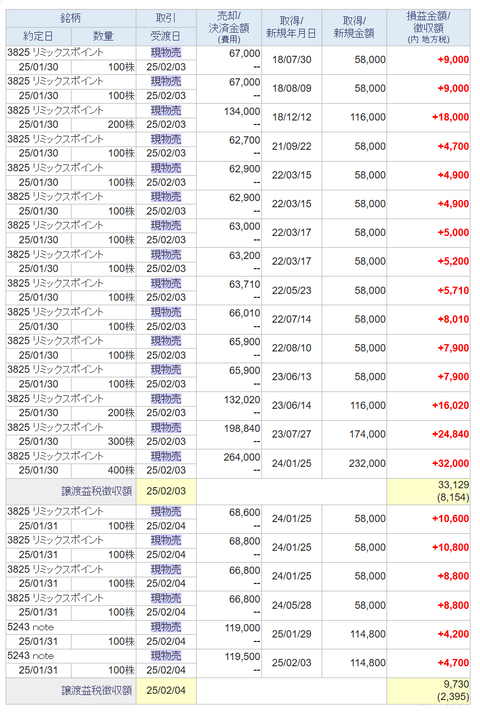The image size is (480, 713).
Task: Select the sale amount 119,500
Action: (x=242, y=657)
